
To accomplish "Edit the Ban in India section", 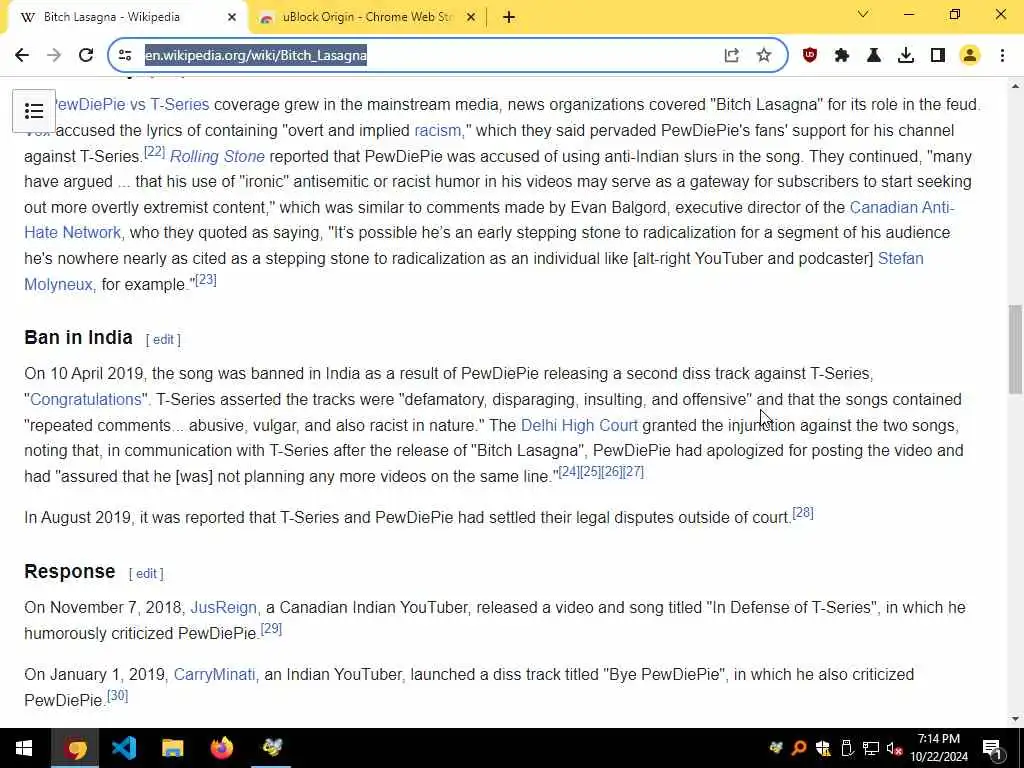I will tap(163, 340).
